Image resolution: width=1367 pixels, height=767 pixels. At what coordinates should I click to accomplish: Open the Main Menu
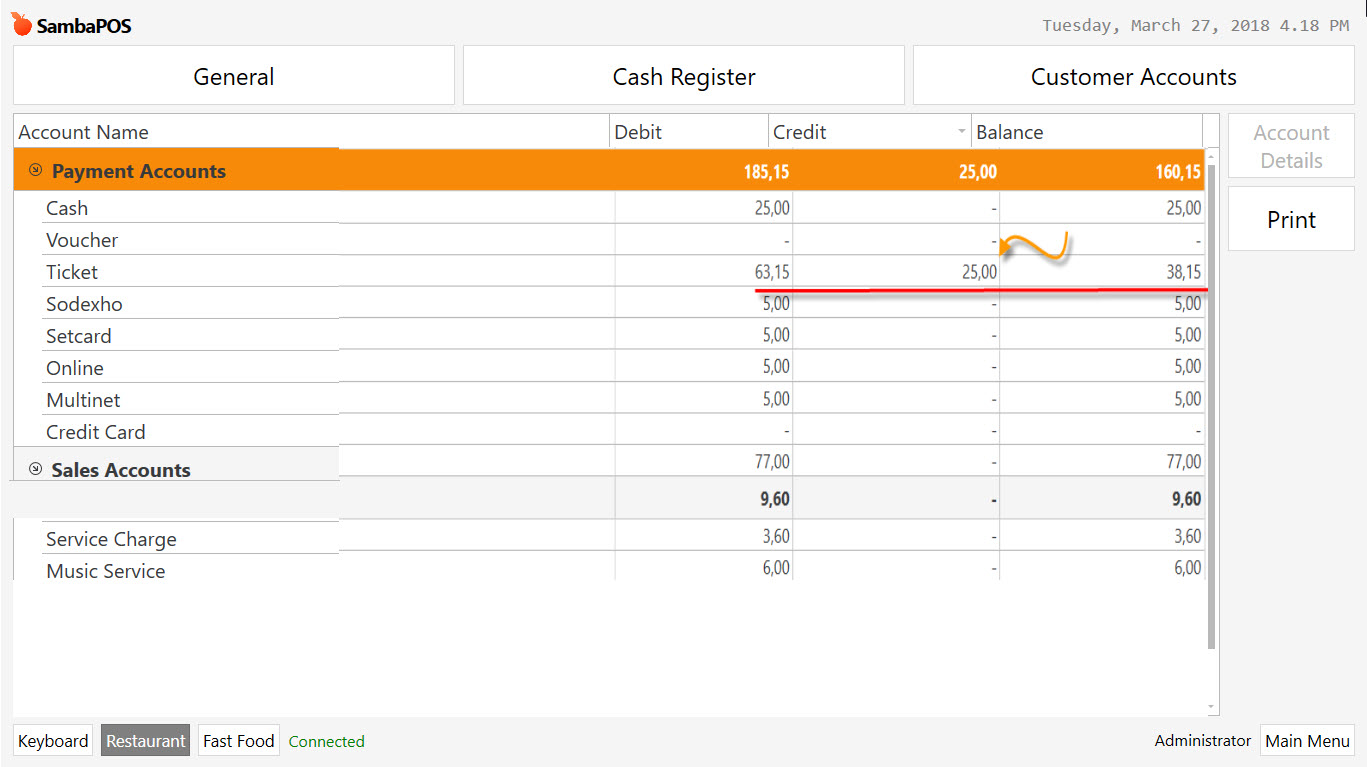(1307, 740)
